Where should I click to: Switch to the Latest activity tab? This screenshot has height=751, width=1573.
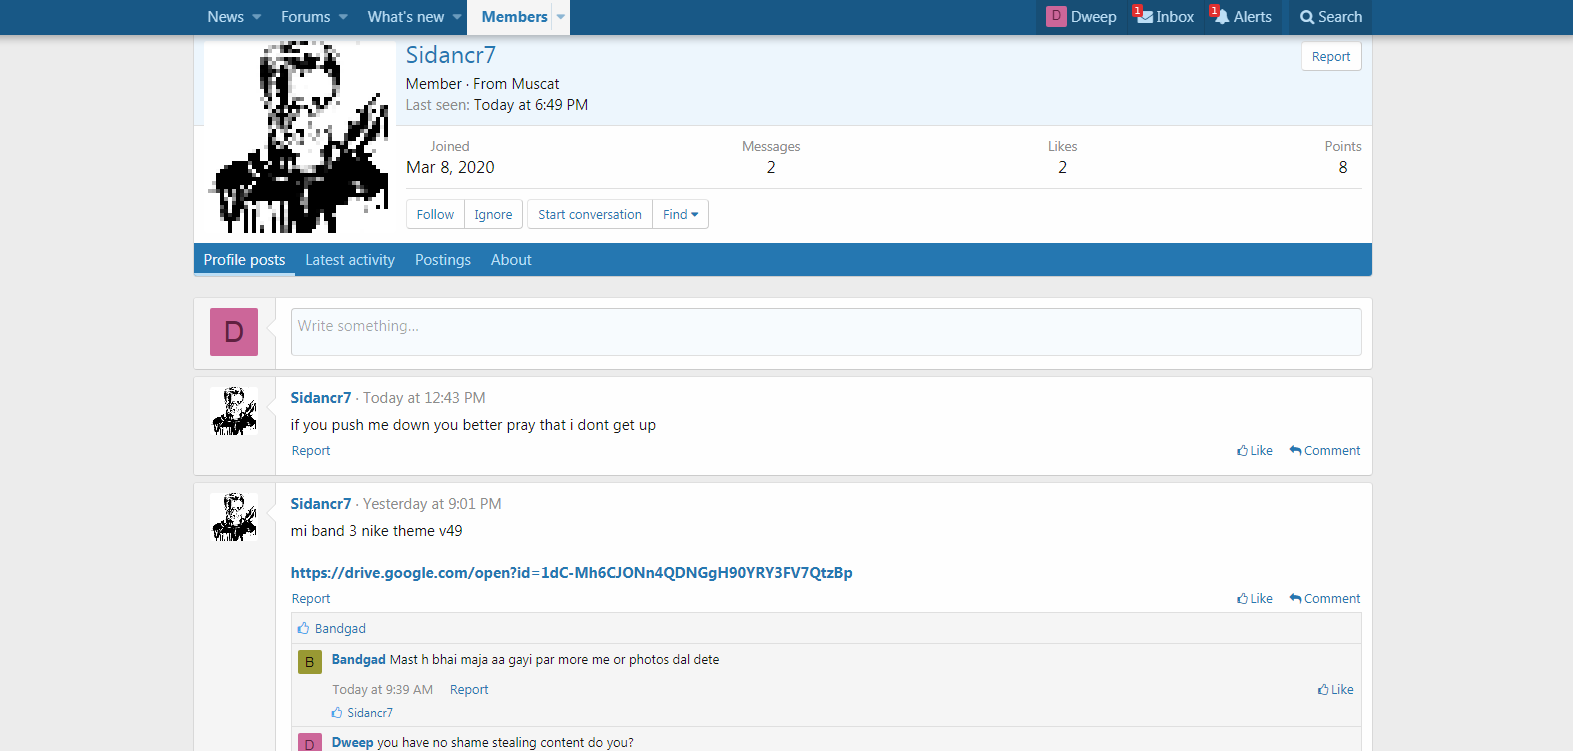click(350, 260)
